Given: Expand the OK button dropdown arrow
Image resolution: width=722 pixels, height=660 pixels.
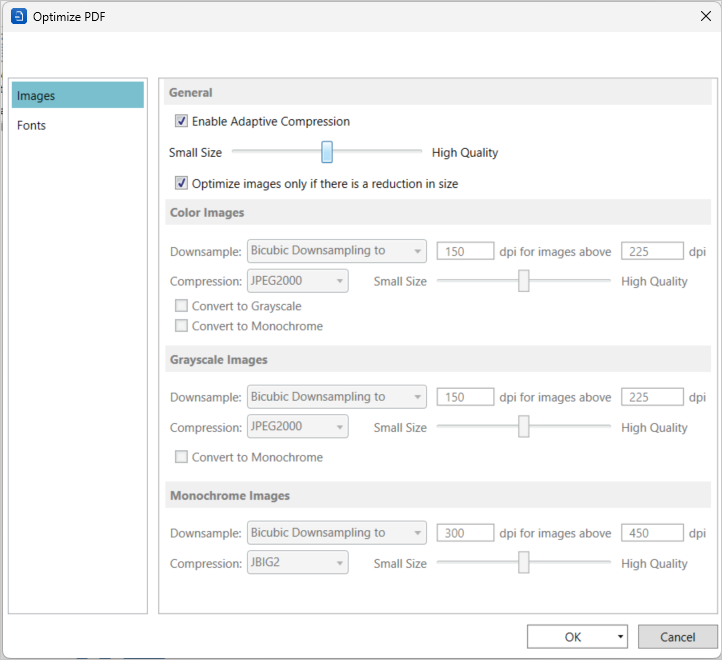Looking at the screenshot, I should point(620,637).
